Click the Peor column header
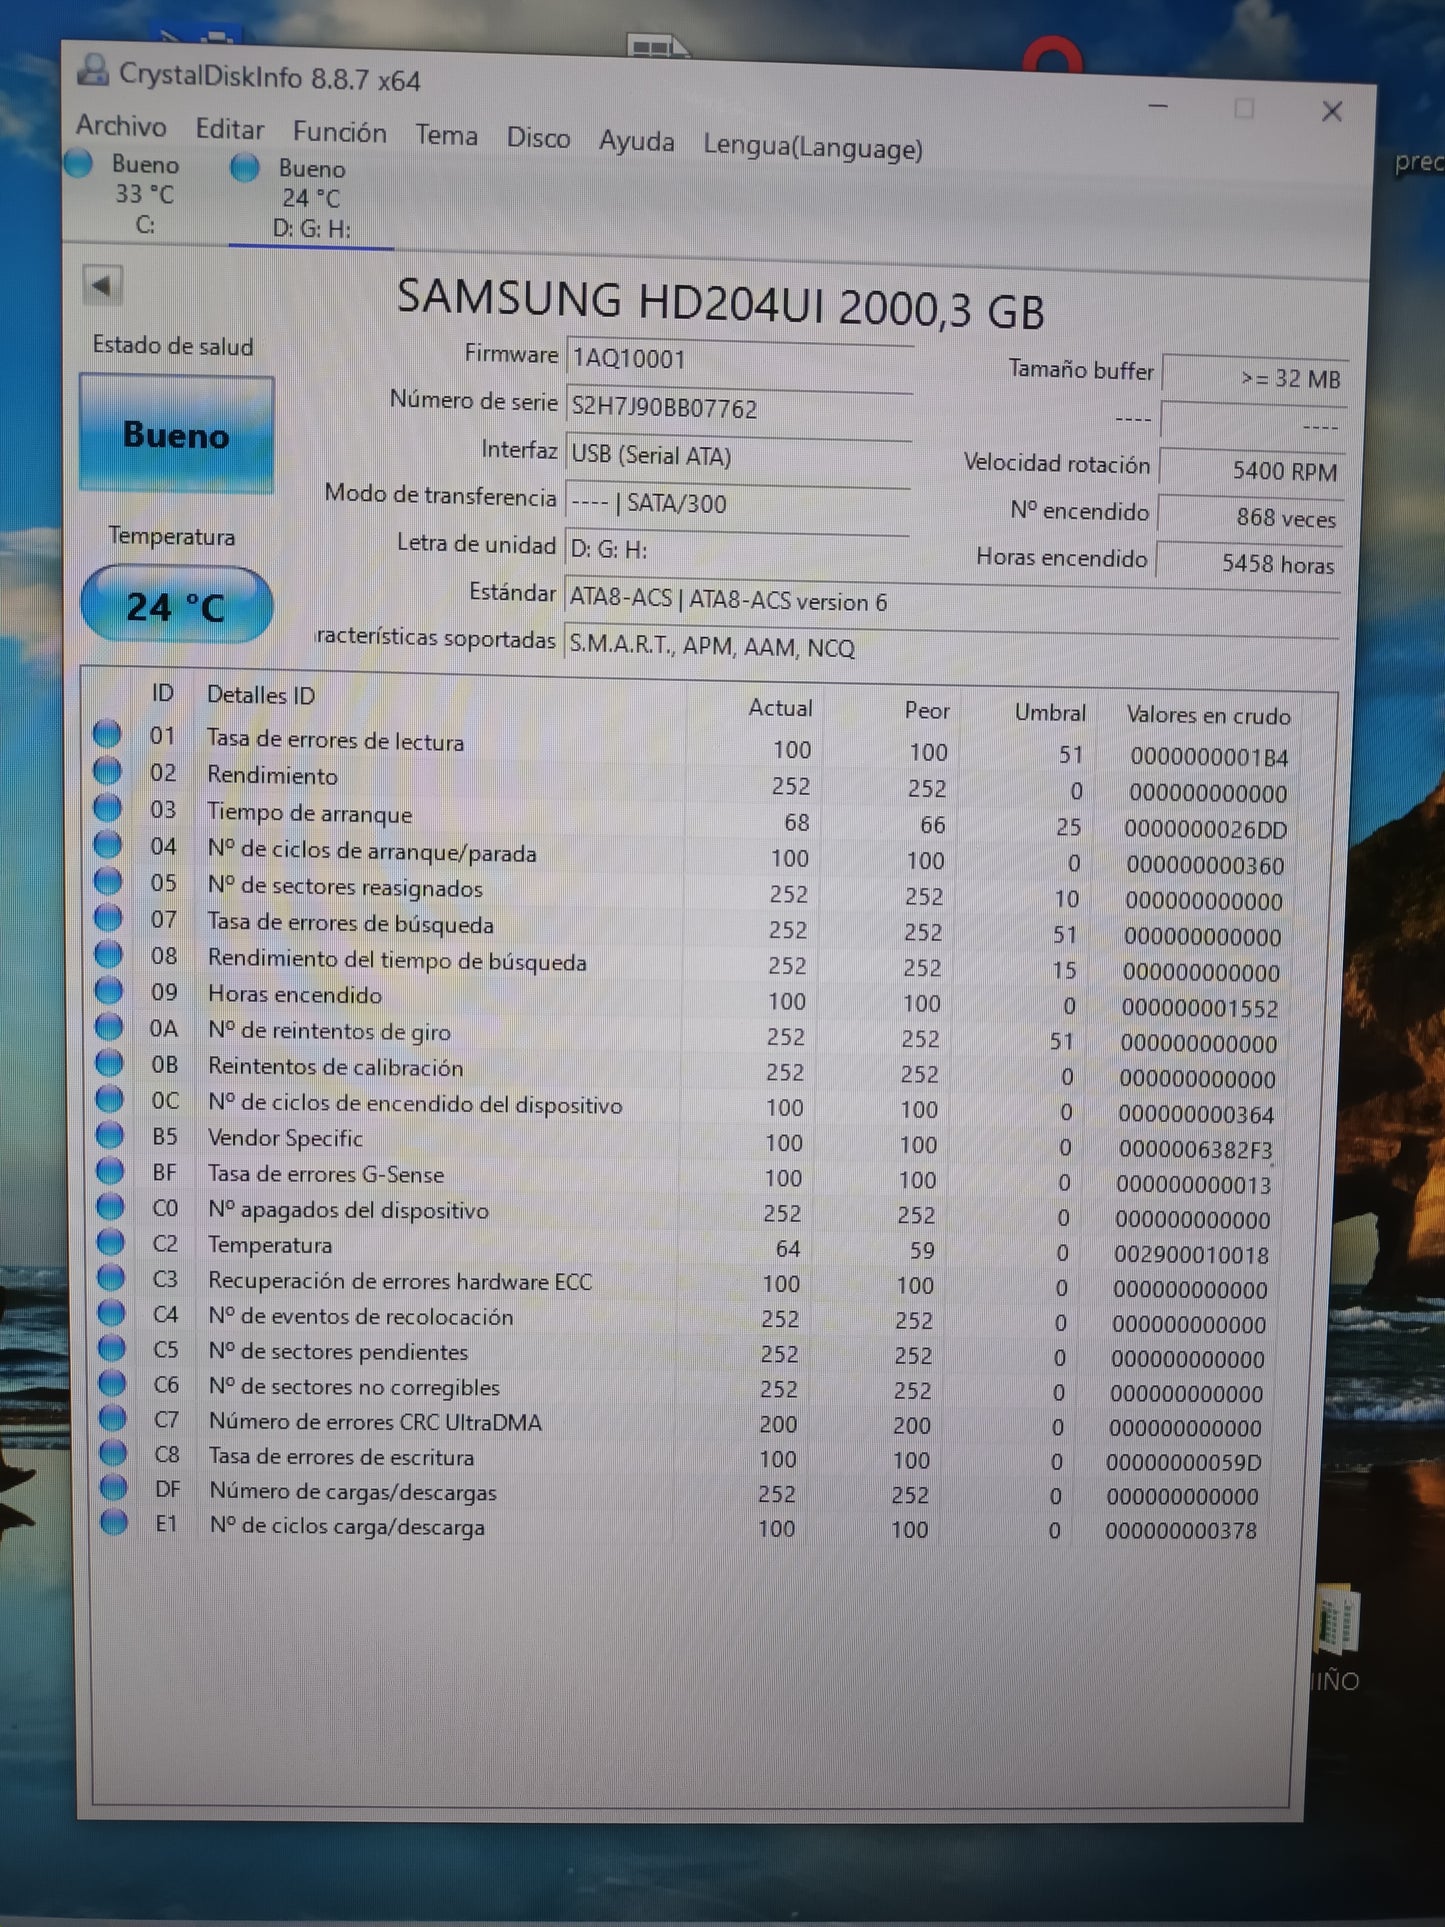Image resolution: width=1445 pixels, height=1927 pixels. (x=927, y=710)
